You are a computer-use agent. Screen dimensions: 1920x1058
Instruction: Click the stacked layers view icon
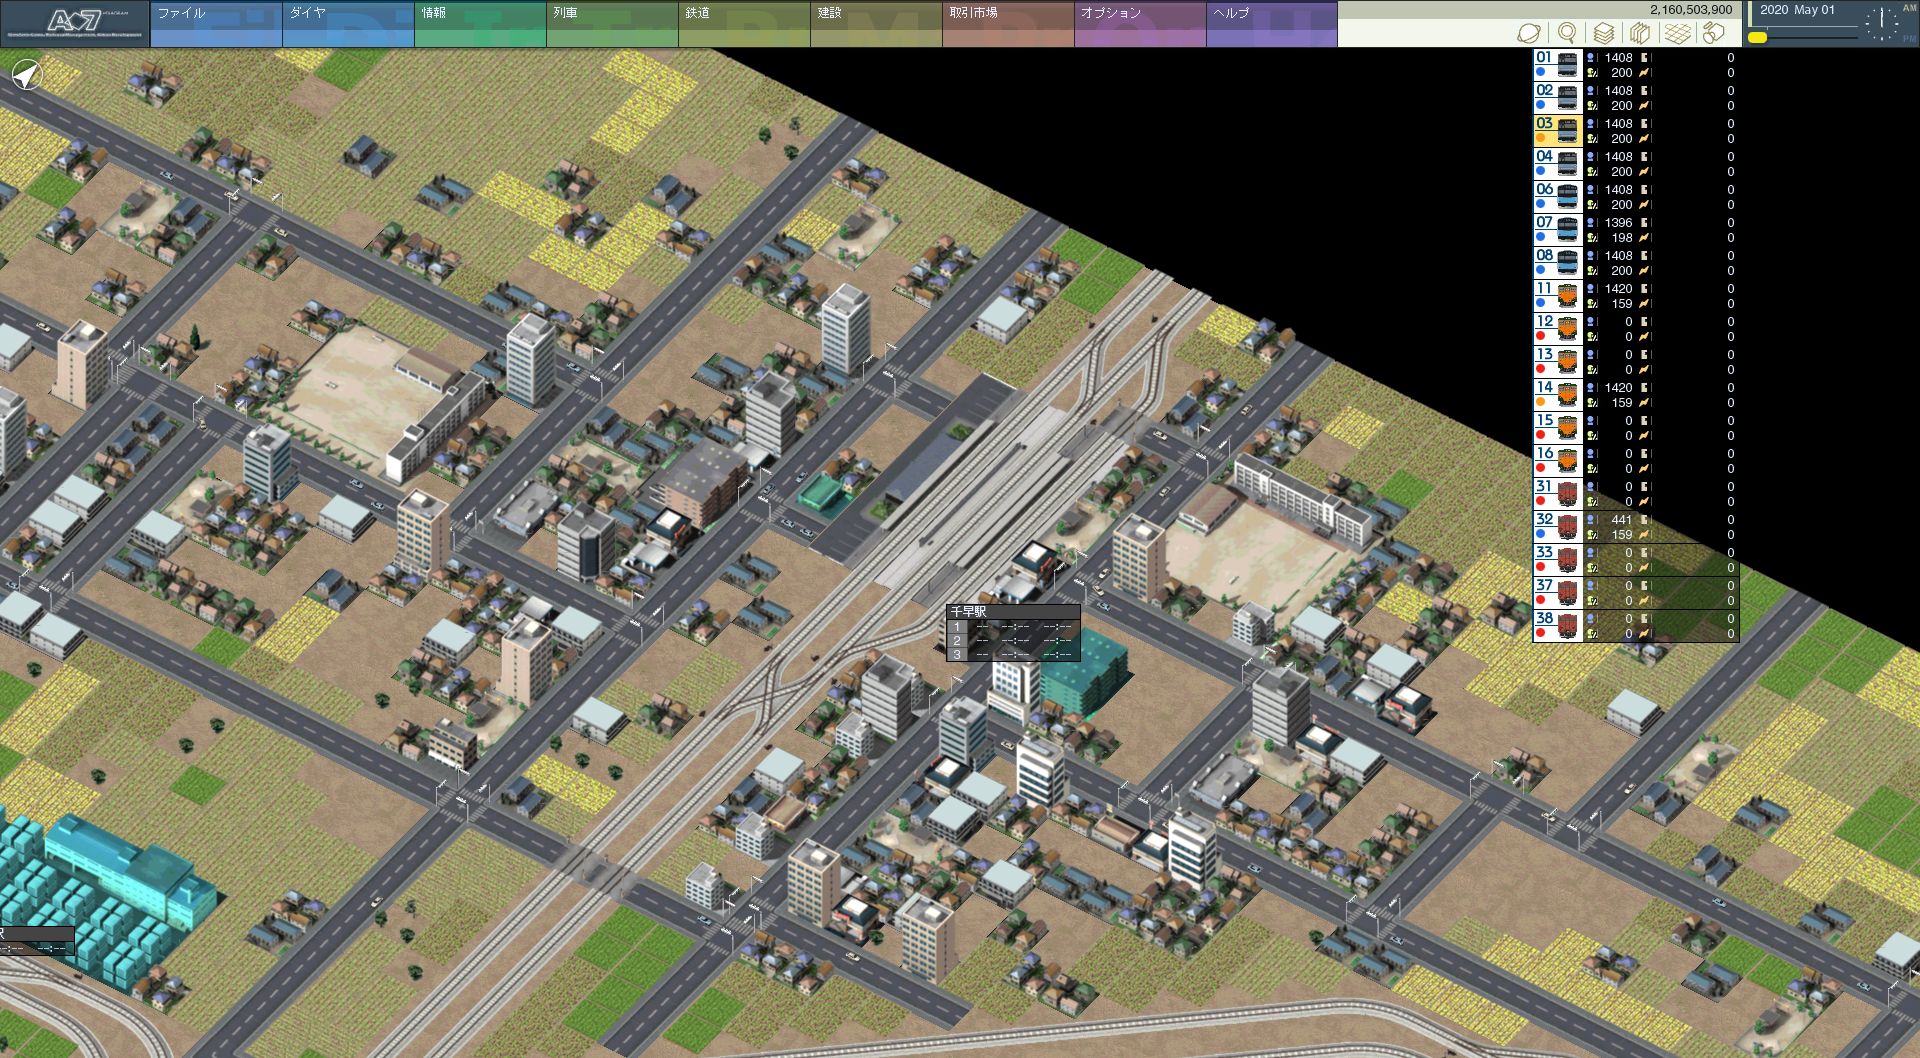click(1604, 33)
